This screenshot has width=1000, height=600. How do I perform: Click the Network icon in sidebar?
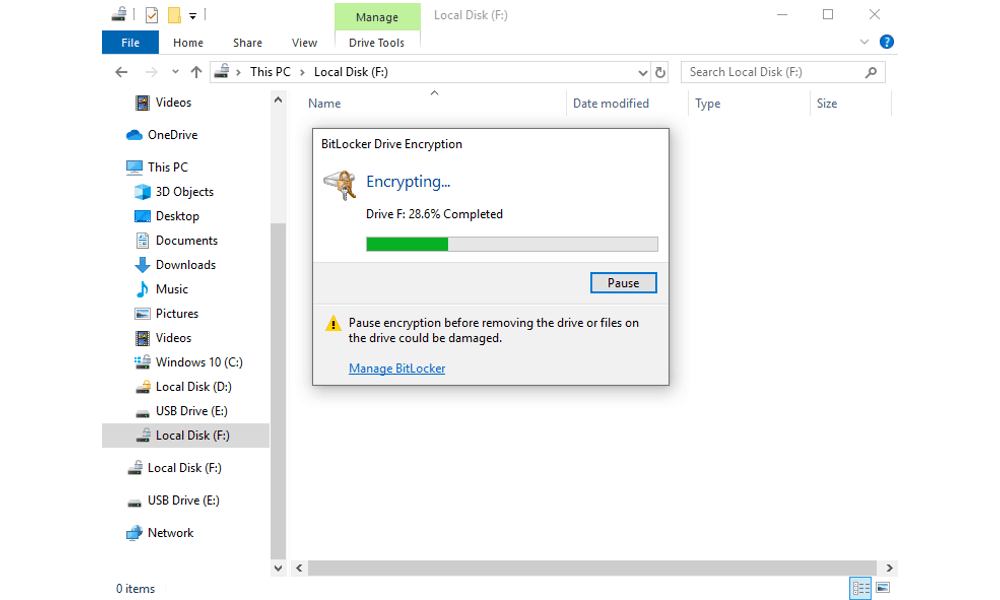pos(134,533)
